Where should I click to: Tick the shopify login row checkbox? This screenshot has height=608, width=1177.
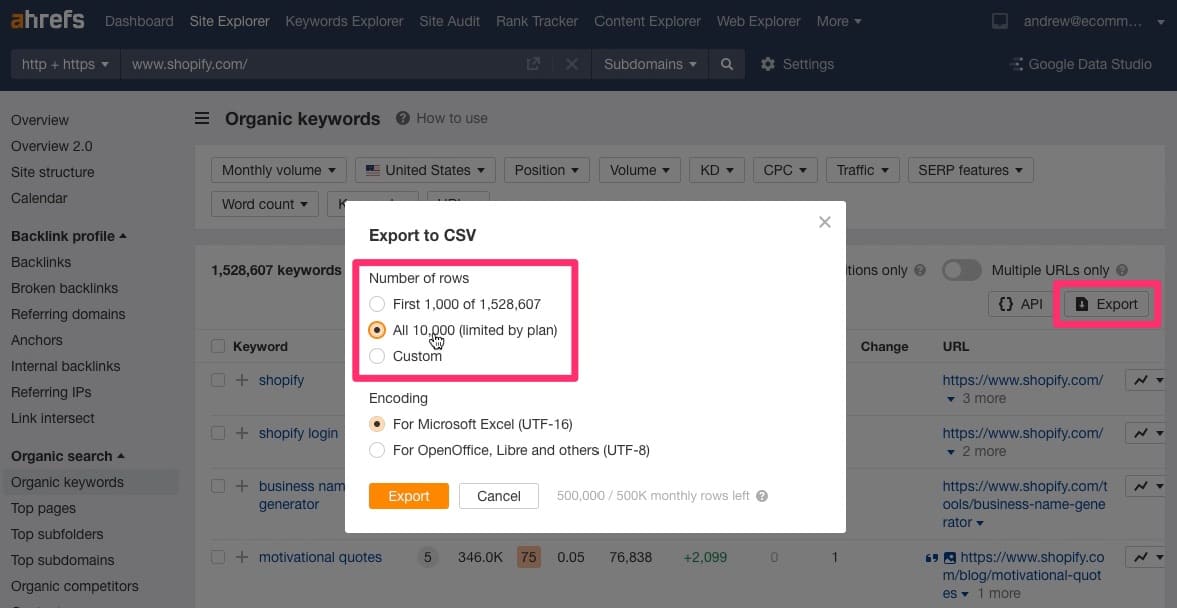(218, 433)
